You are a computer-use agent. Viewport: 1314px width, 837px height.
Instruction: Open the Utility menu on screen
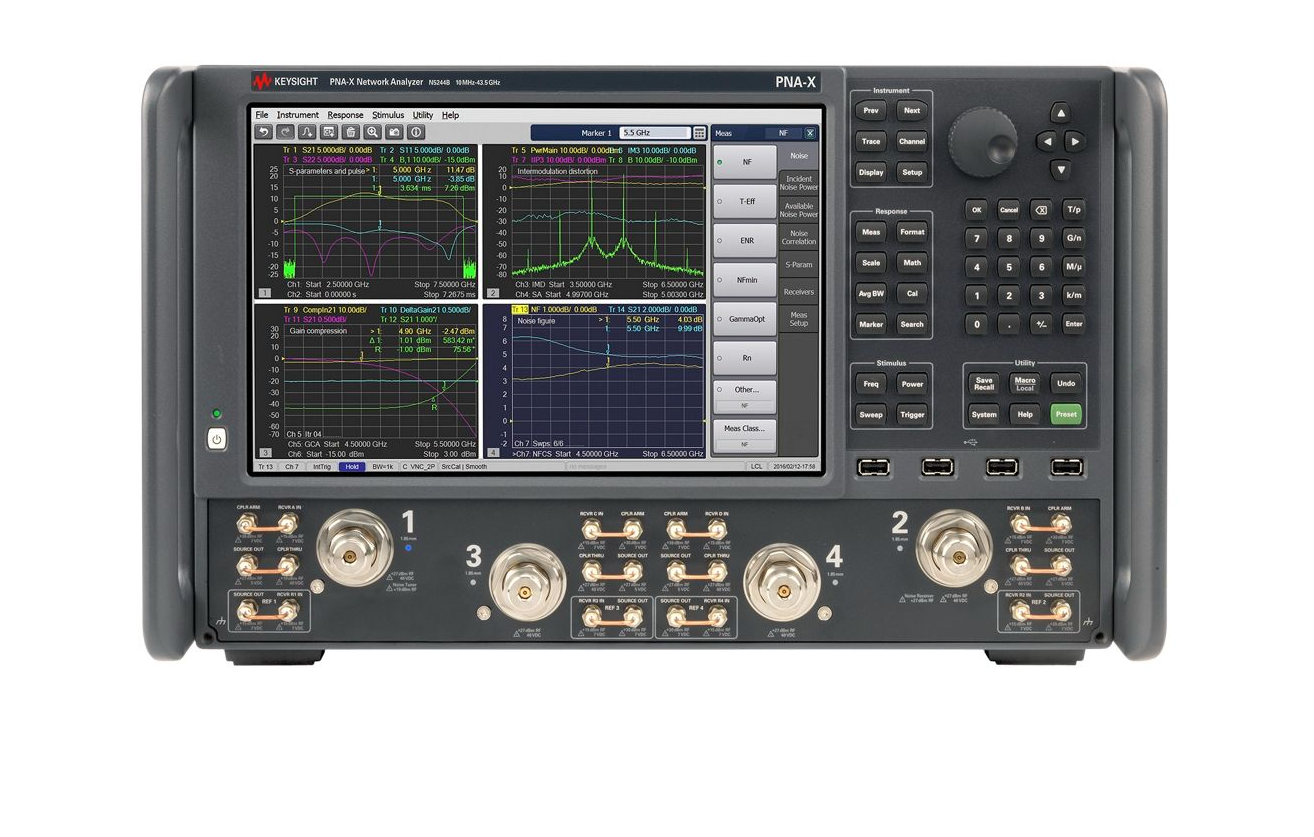click(x=423, y=115)
